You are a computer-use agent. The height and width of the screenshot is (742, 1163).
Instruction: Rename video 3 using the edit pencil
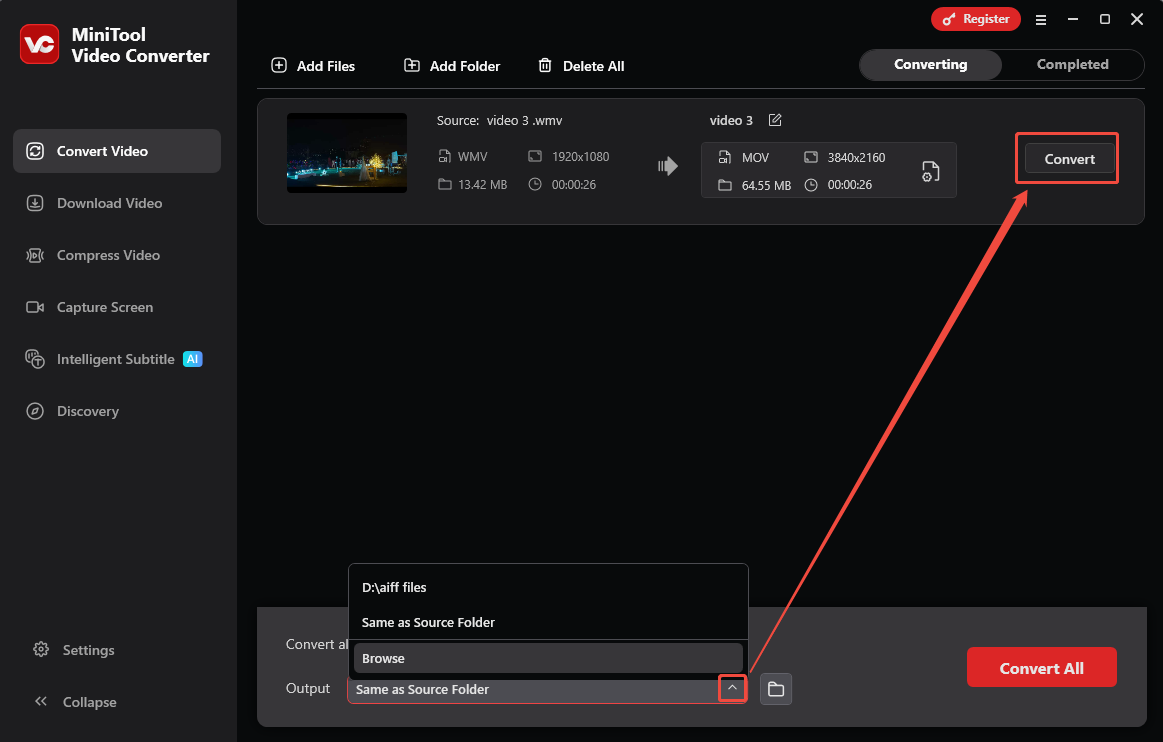point(775,119)
